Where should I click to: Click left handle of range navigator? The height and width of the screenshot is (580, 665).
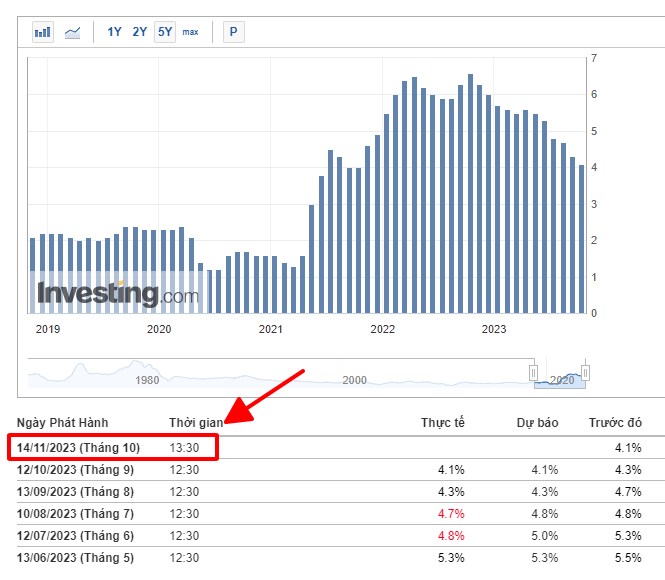pos(534,373)
